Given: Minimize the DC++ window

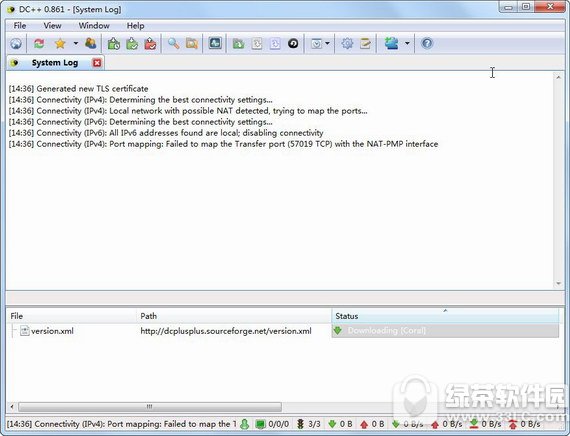Looking at the screenshot, I should tap(508, 7).
